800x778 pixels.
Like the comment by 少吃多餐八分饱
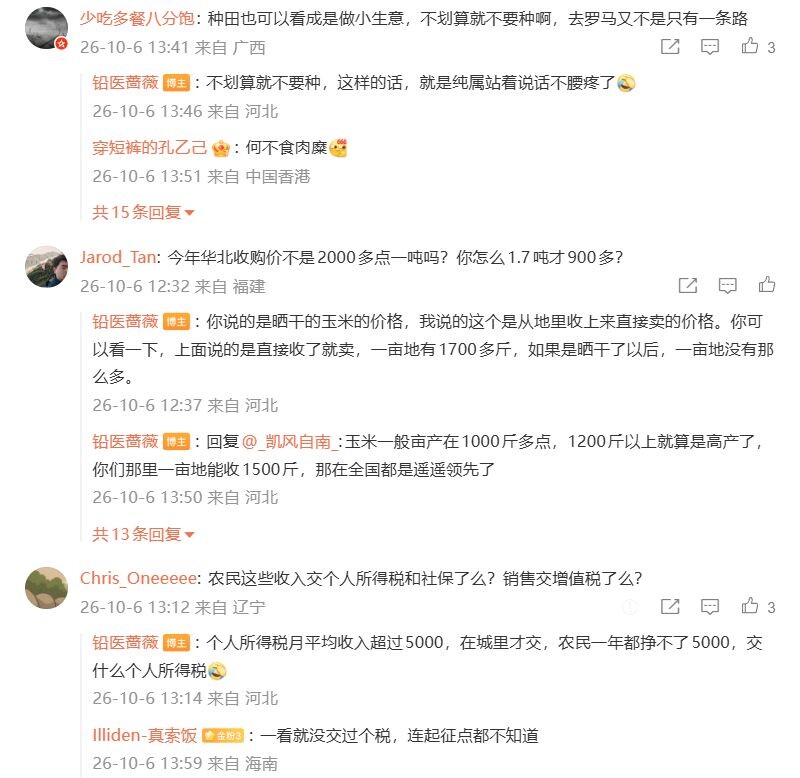click(749, 46)
